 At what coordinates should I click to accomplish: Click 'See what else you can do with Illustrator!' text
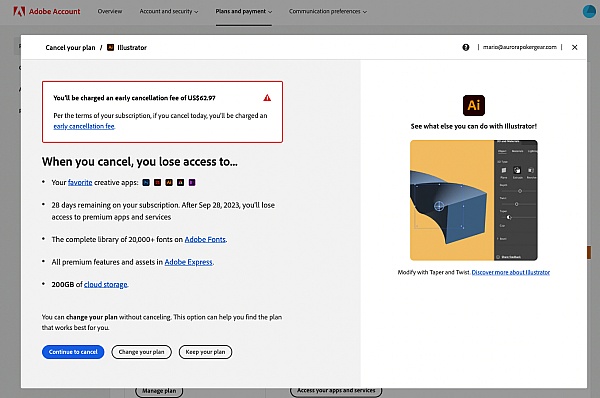click(474, 126)
